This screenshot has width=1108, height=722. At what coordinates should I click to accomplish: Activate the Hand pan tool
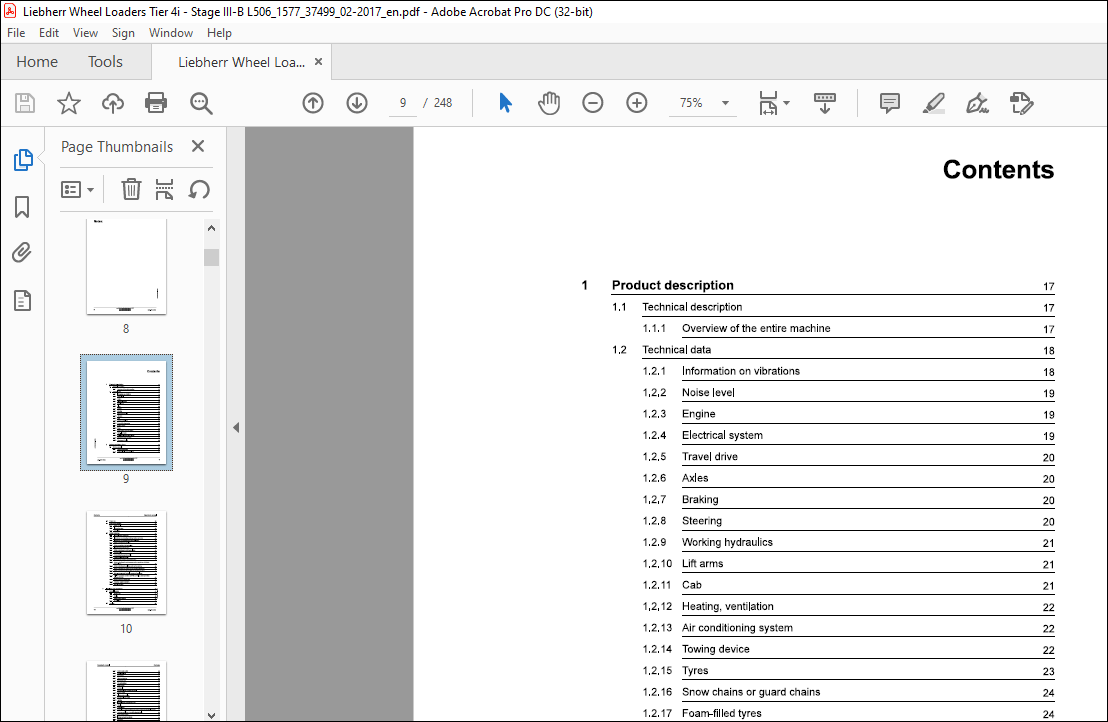point(548,103)
